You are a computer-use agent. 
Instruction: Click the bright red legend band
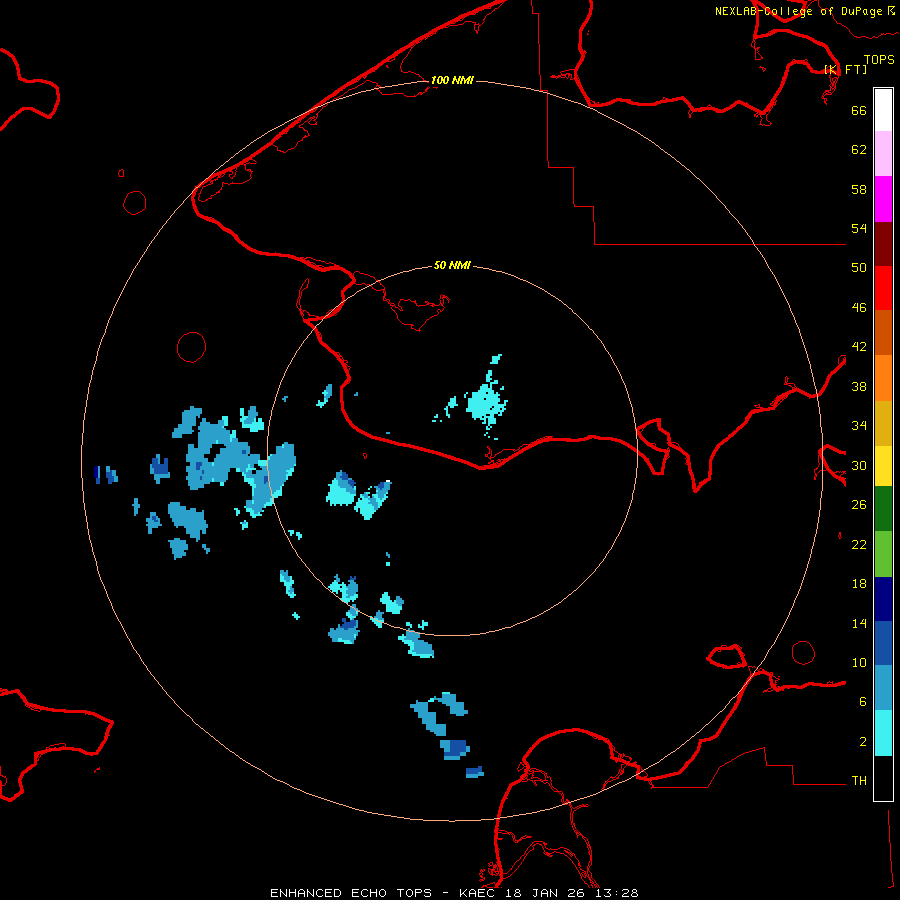click(x=883, y=288)
